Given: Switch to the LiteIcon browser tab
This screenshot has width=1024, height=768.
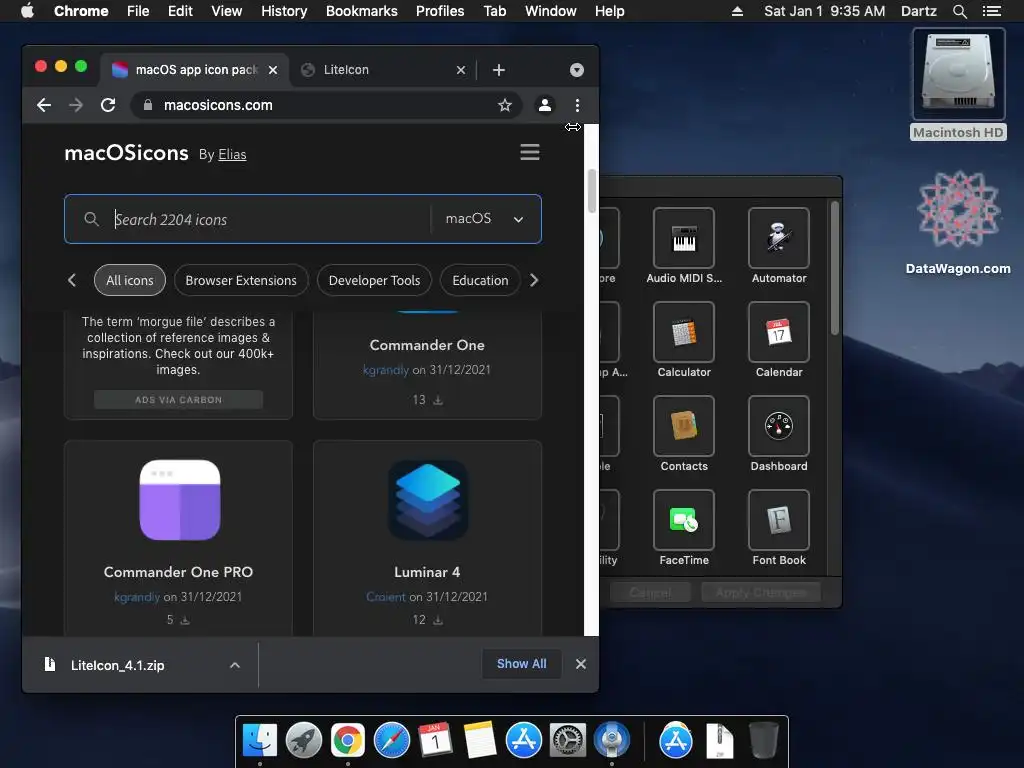Looking at the screenshot, I should pos(383,70).
